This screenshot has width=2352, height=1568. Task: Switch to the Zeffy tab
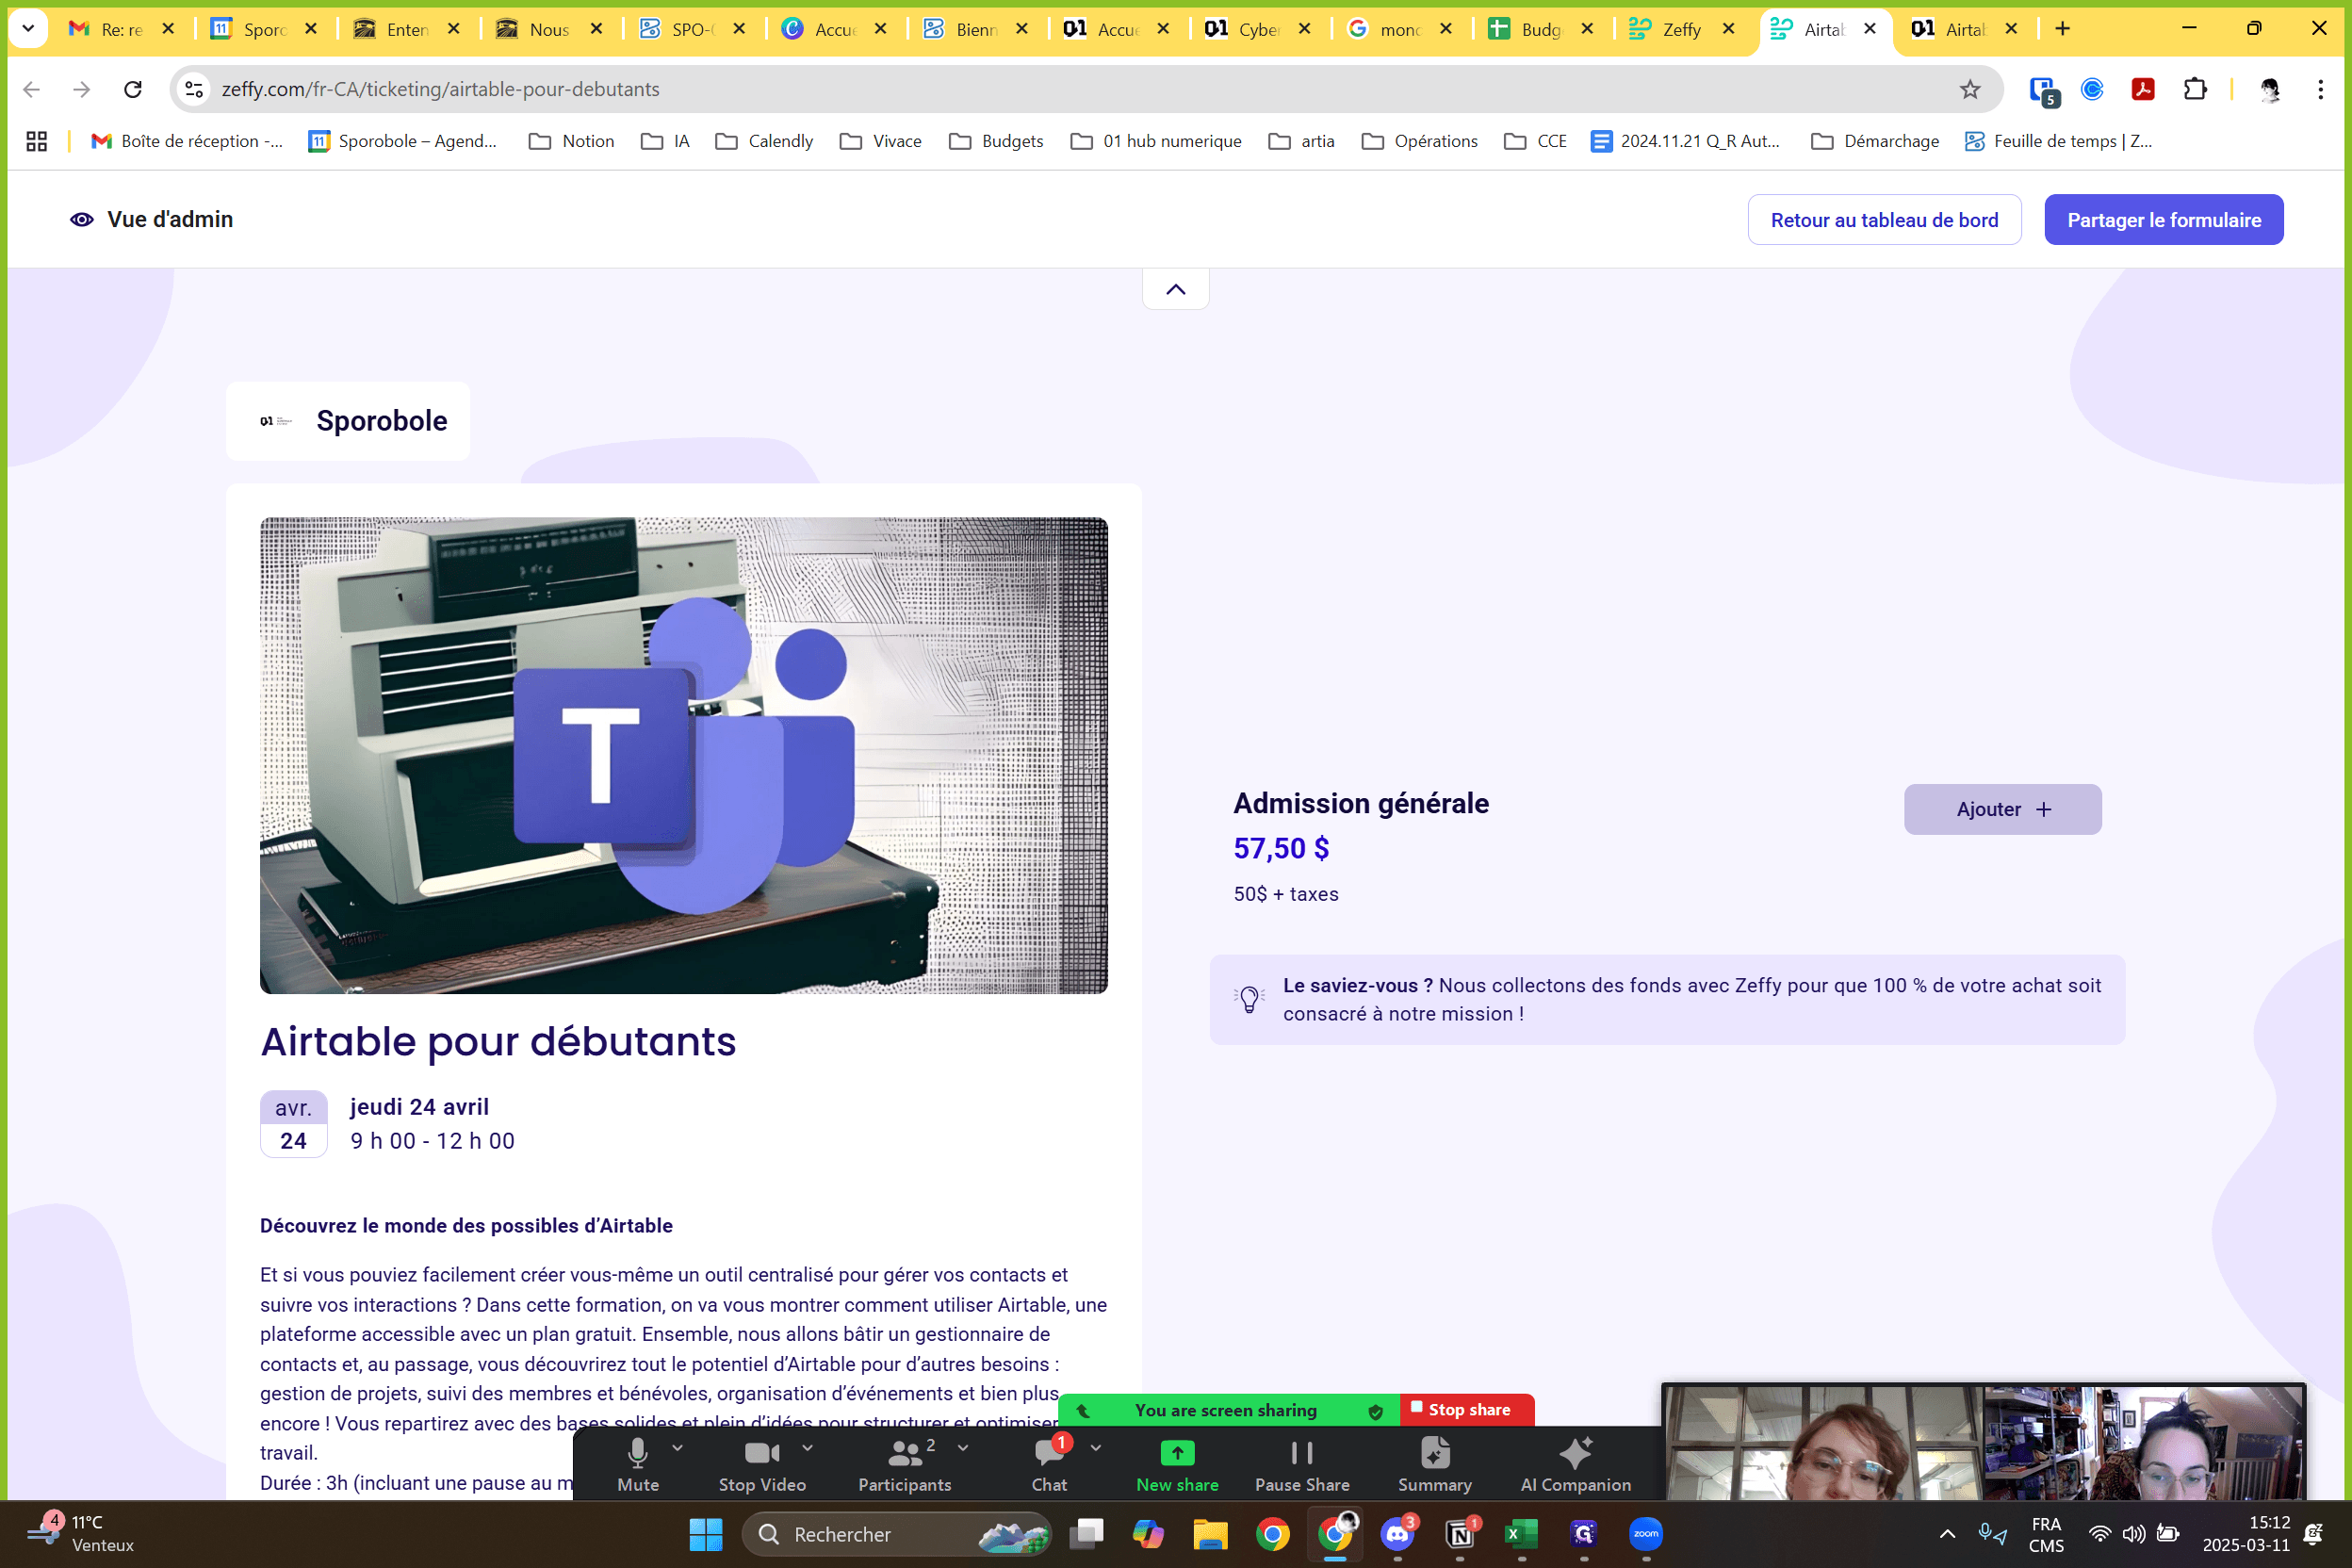click(x=1681, y=29)
